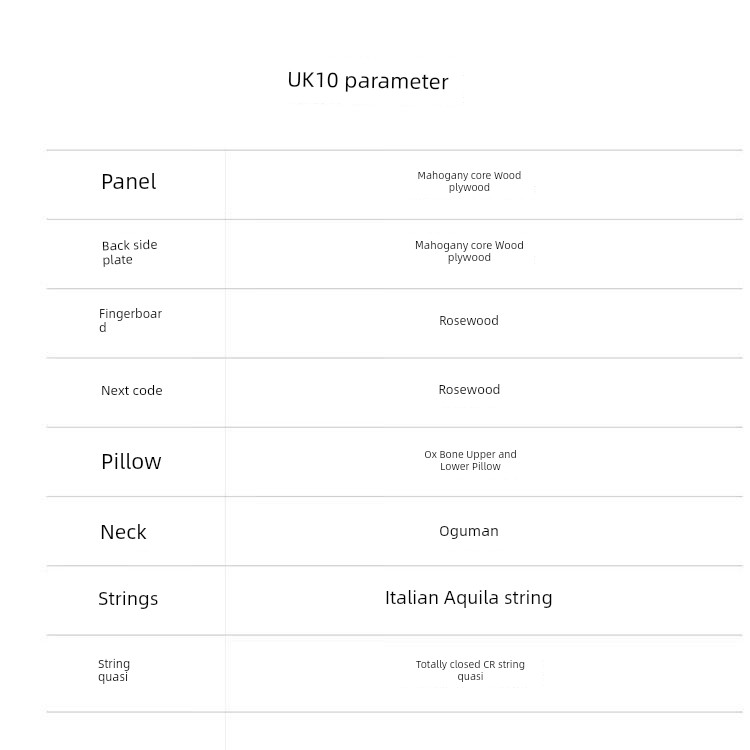Click "Totally closed CR string quasi" text
The width and height of the screenshot is (750, 750).
(470, 670)
